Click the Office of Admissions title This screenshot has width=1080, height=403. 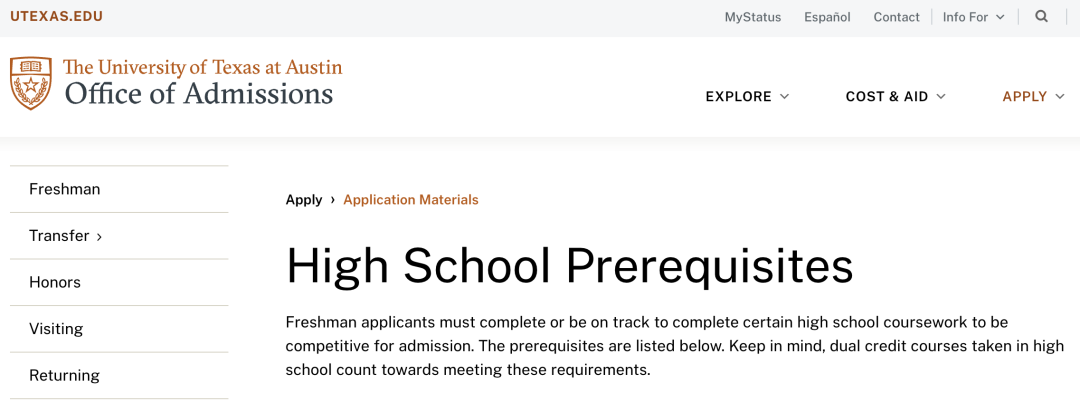coord(199,93)
